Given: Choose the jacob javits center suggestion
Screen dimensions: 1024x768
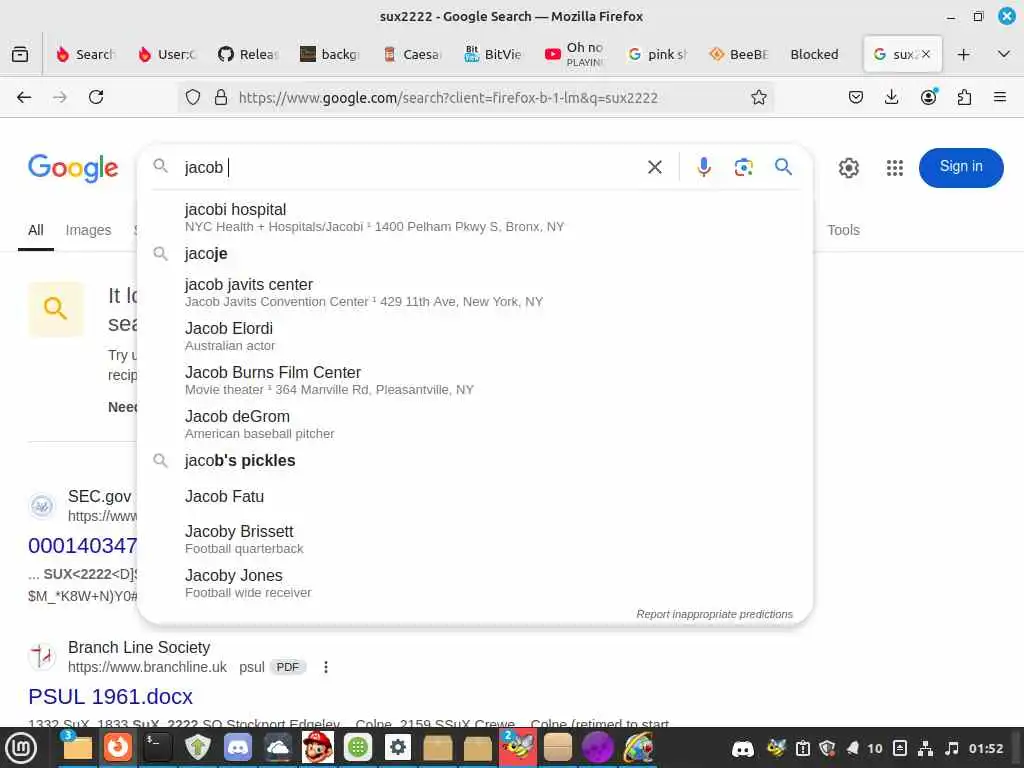Looking at the screenshot, I should (x=475, y=293).
